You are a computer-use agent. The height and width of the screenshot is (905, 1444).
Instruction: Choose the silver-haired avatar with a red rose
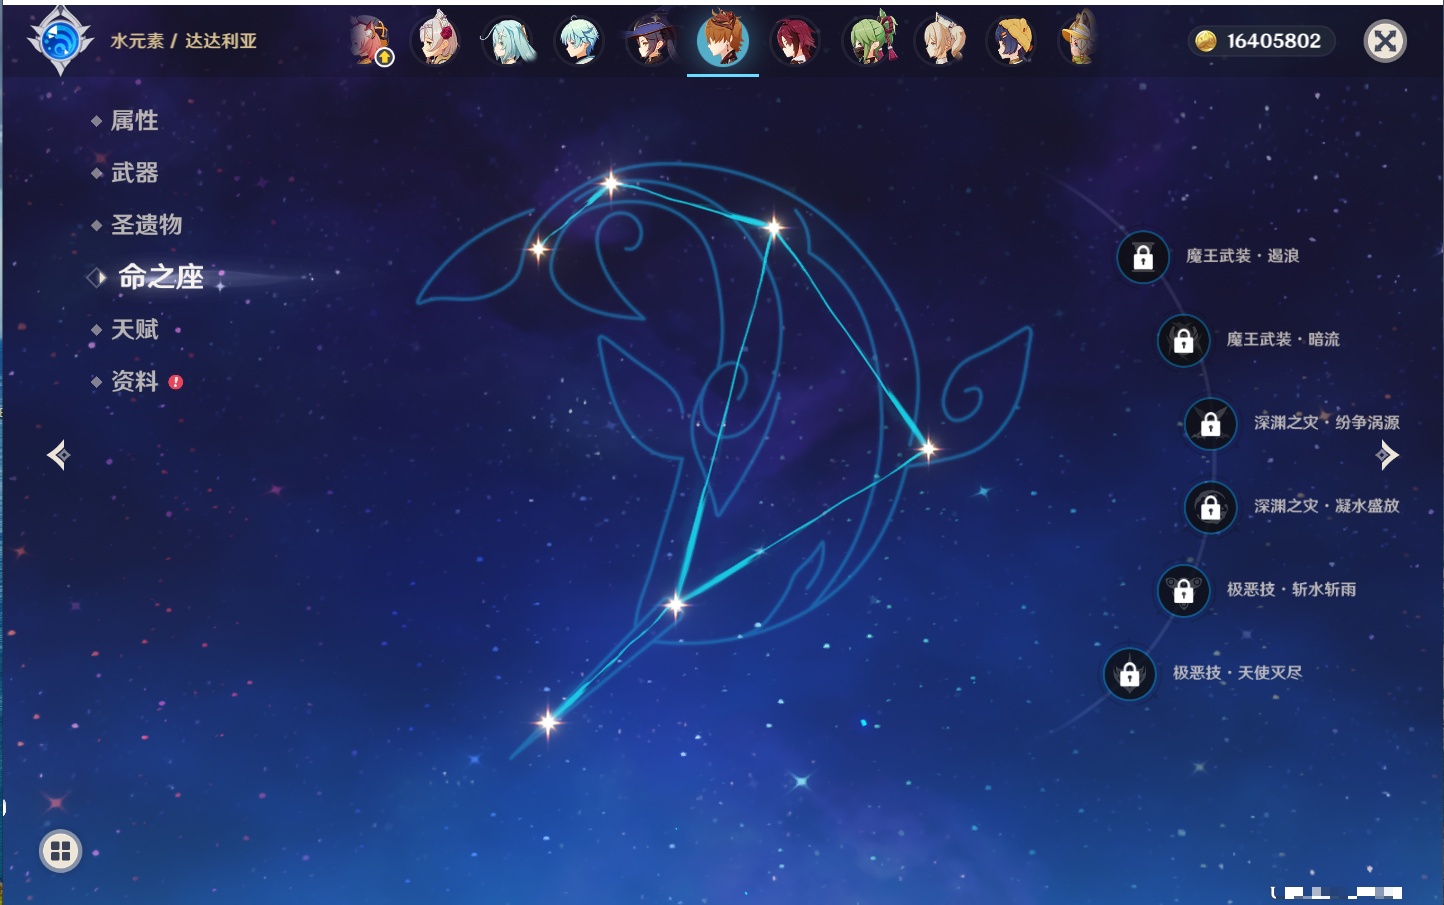(x=437, y=41)
